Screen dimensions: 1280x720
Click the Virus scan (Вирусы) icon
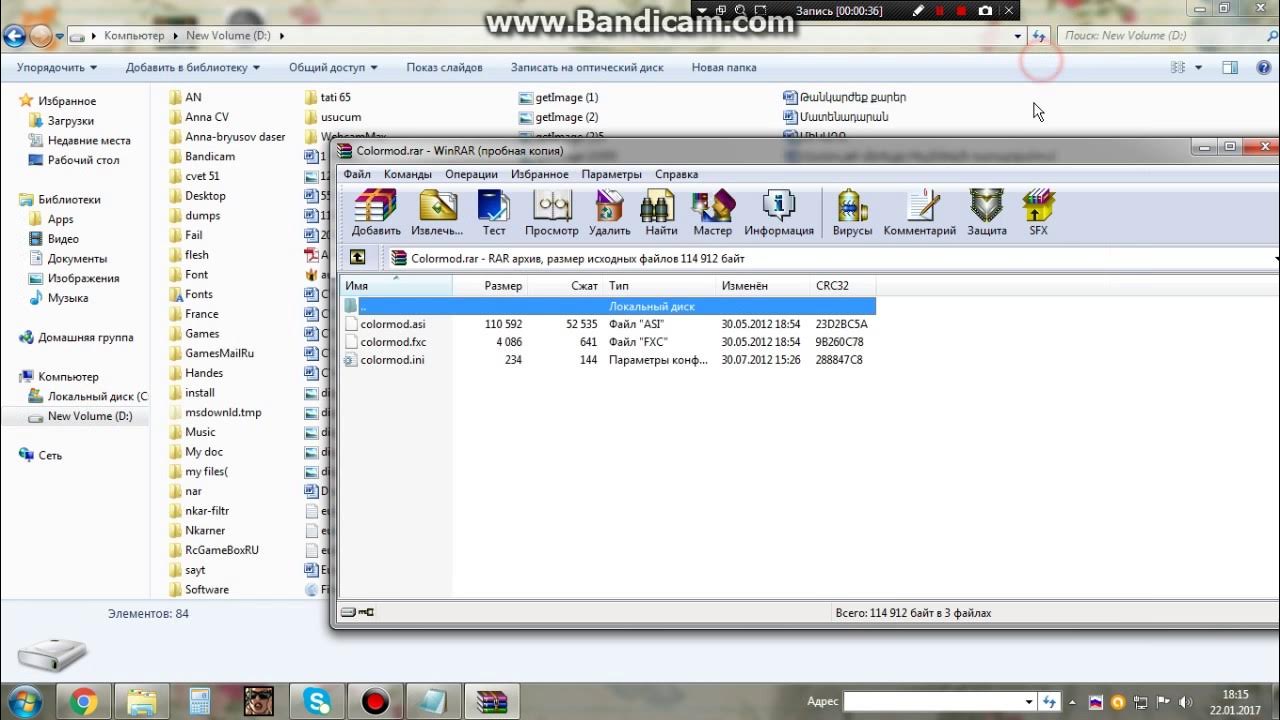point(852,213)
